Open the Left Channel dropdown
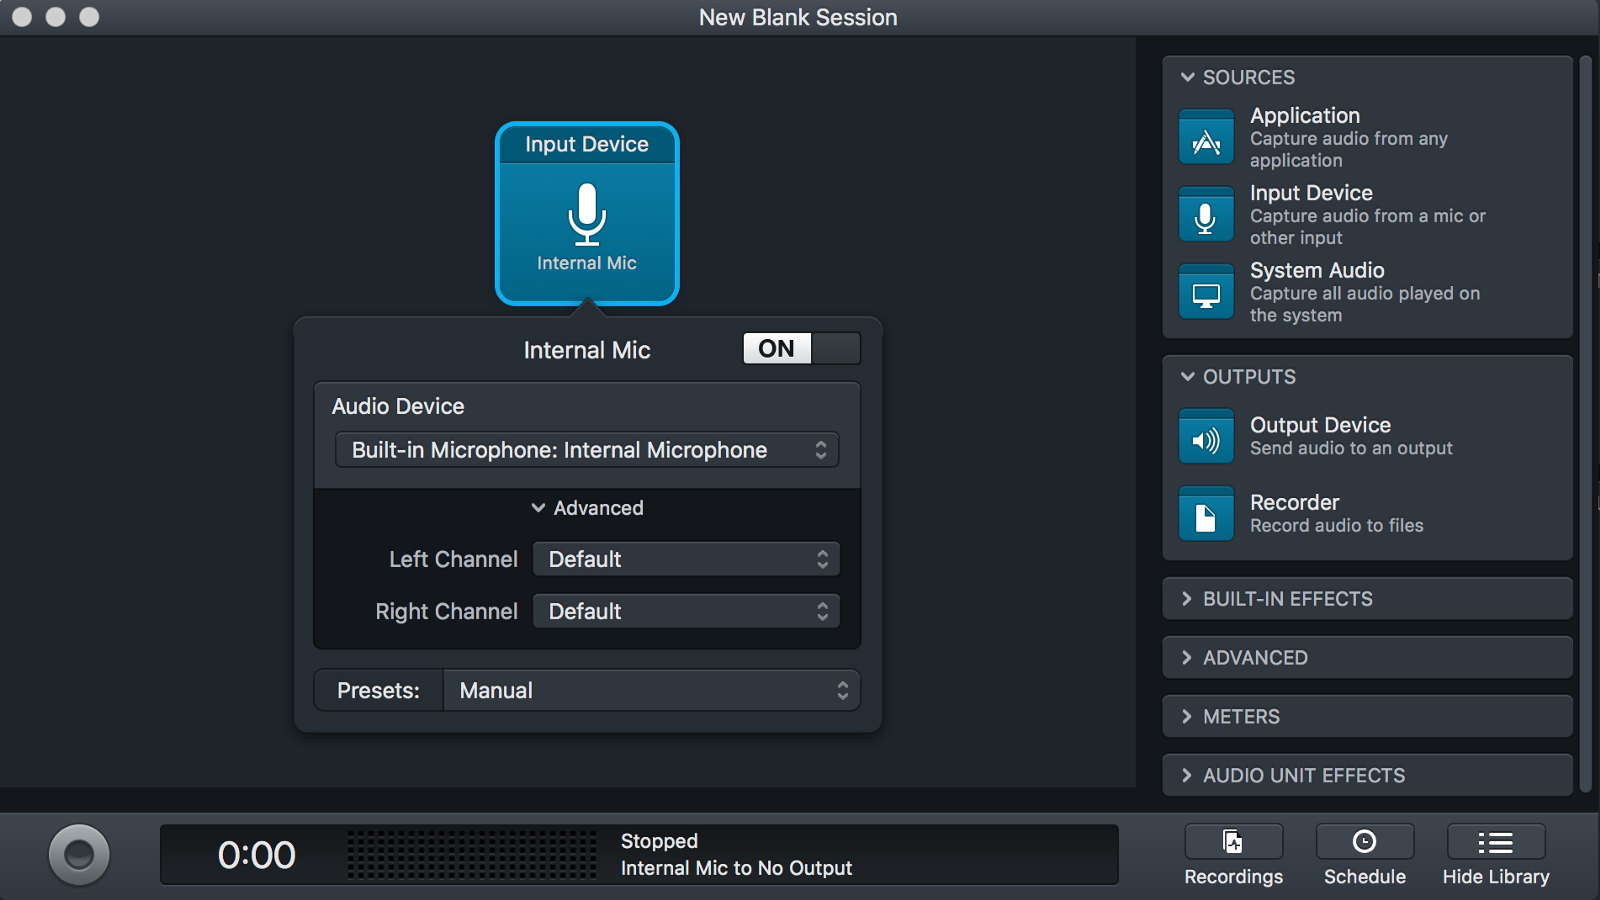 click(686, 559)
